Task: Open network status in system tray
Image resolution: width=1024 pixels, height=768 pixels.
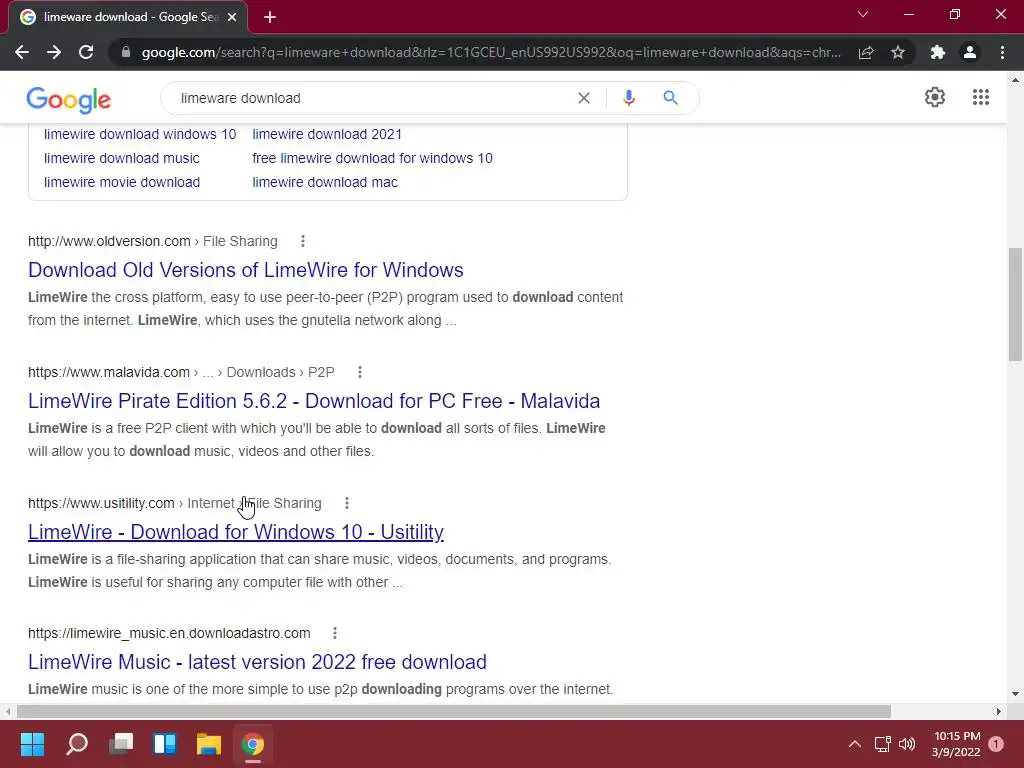Action: click(x=882, y=744)
